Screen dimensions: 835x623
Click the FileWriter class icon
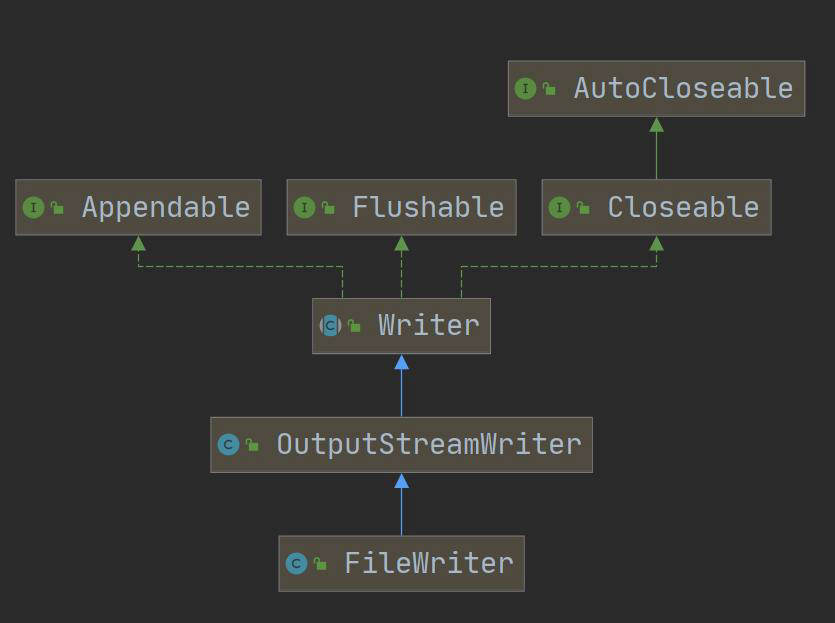click(x=296, y=563)
